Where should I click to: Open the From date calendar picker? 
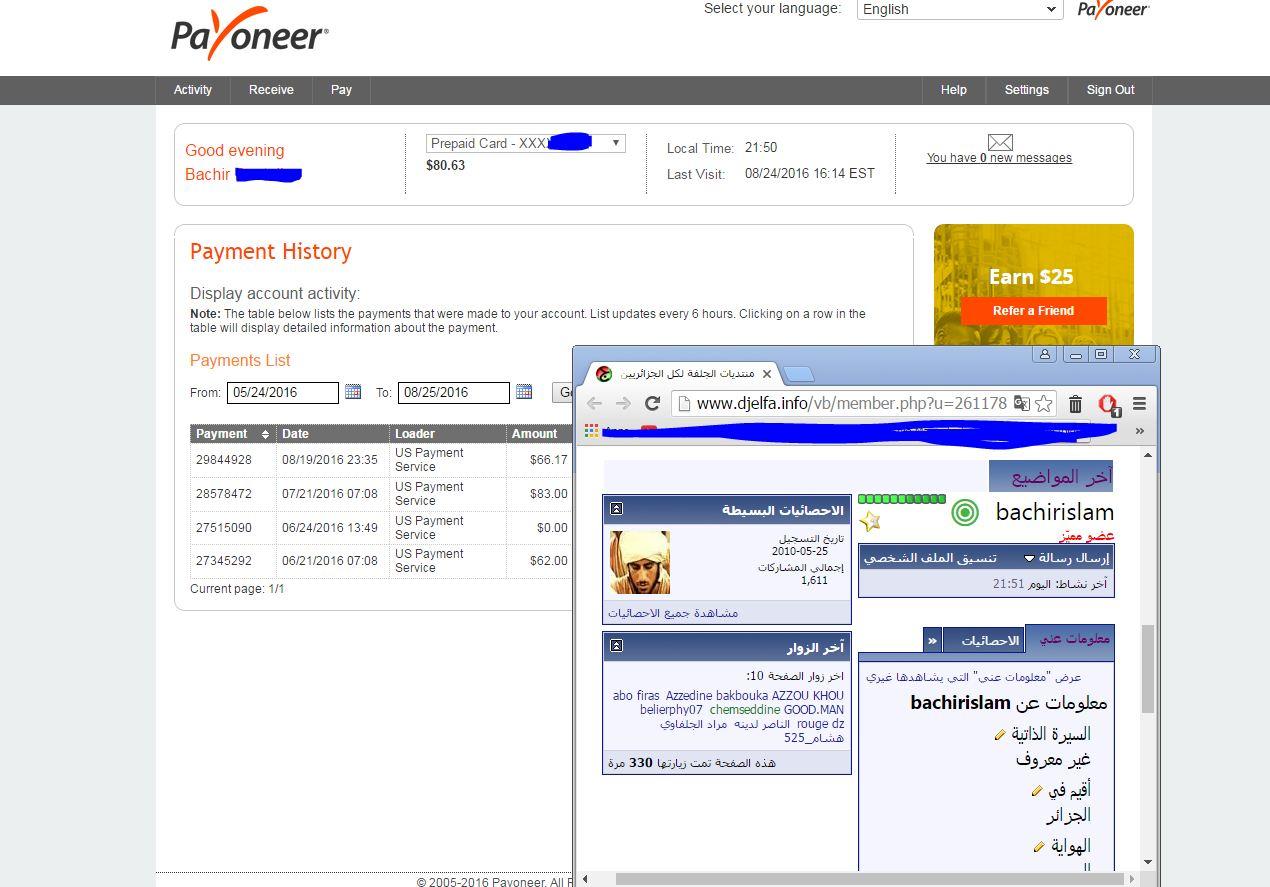click(x=353, y=392)
